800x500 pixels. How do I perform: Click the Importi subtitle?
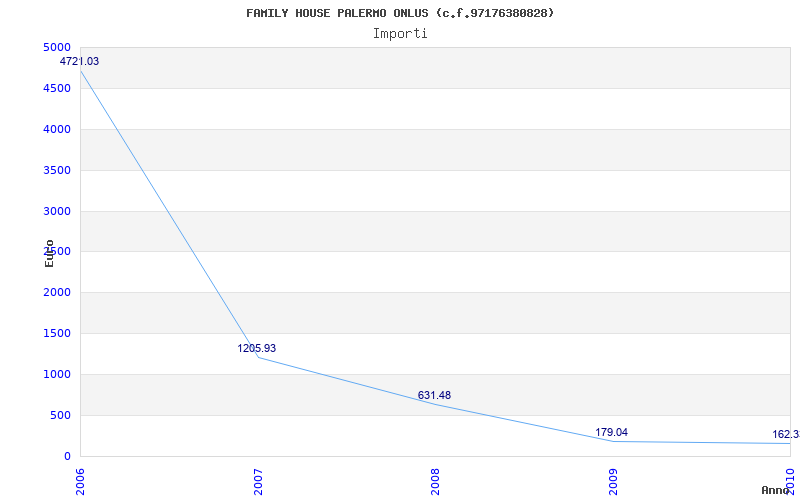tap(400, 33)
